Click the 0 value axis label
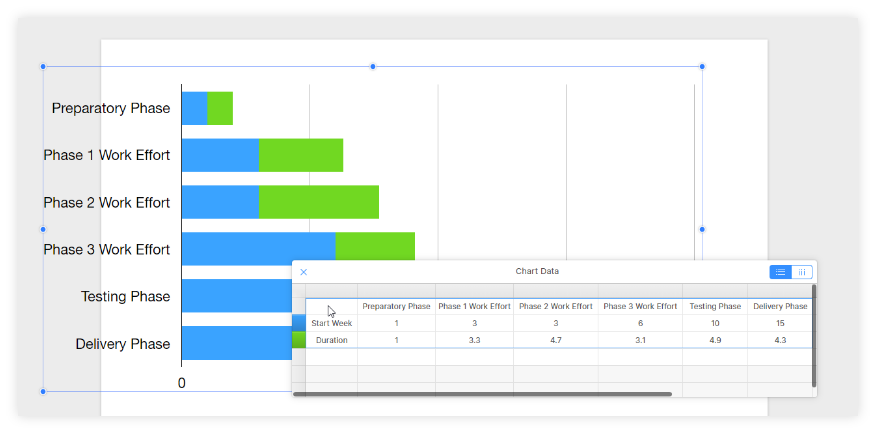876x434 pixels. point(182,383)
